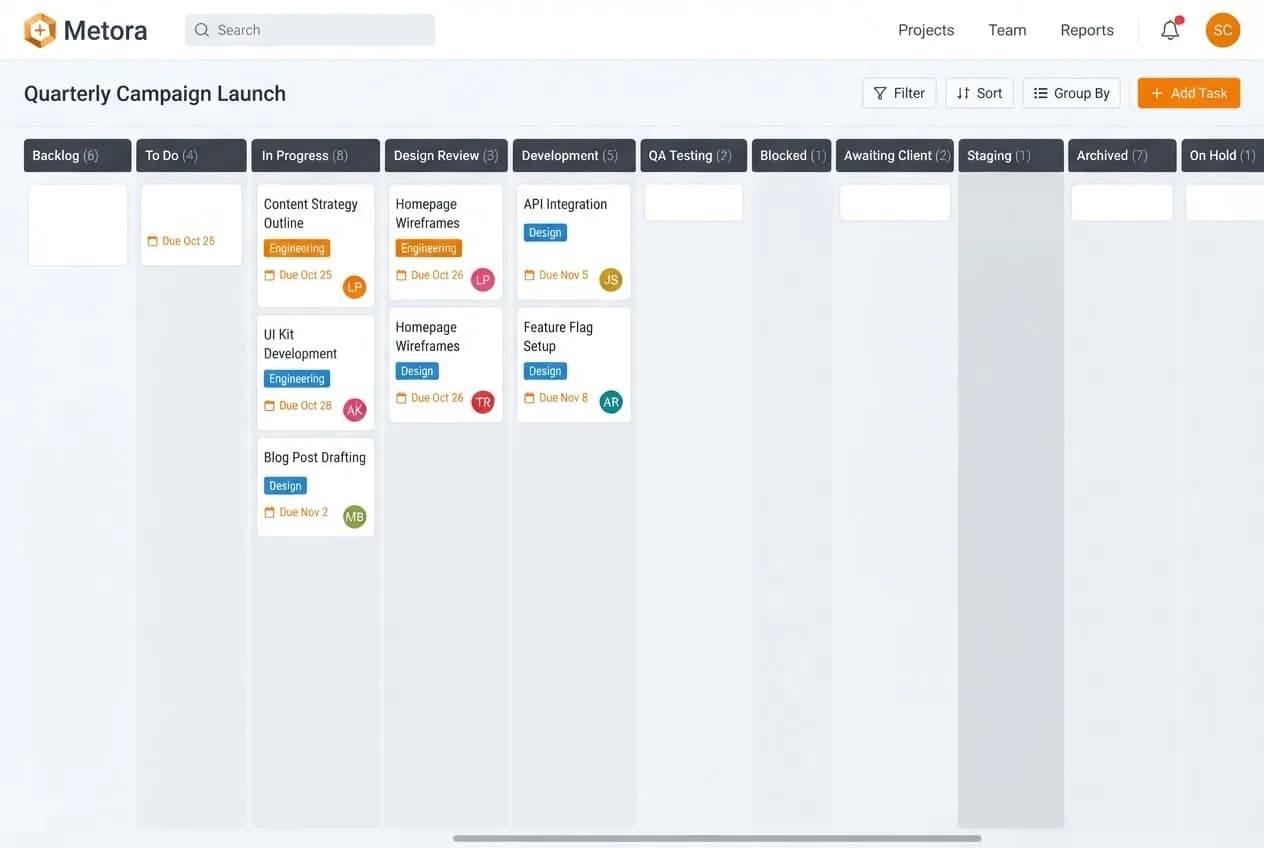This screenshot has width=1264, height=848.
Task: Click calendar icon beside Due Oct 28
Action: pyautogui.click(x=269, y=406)
